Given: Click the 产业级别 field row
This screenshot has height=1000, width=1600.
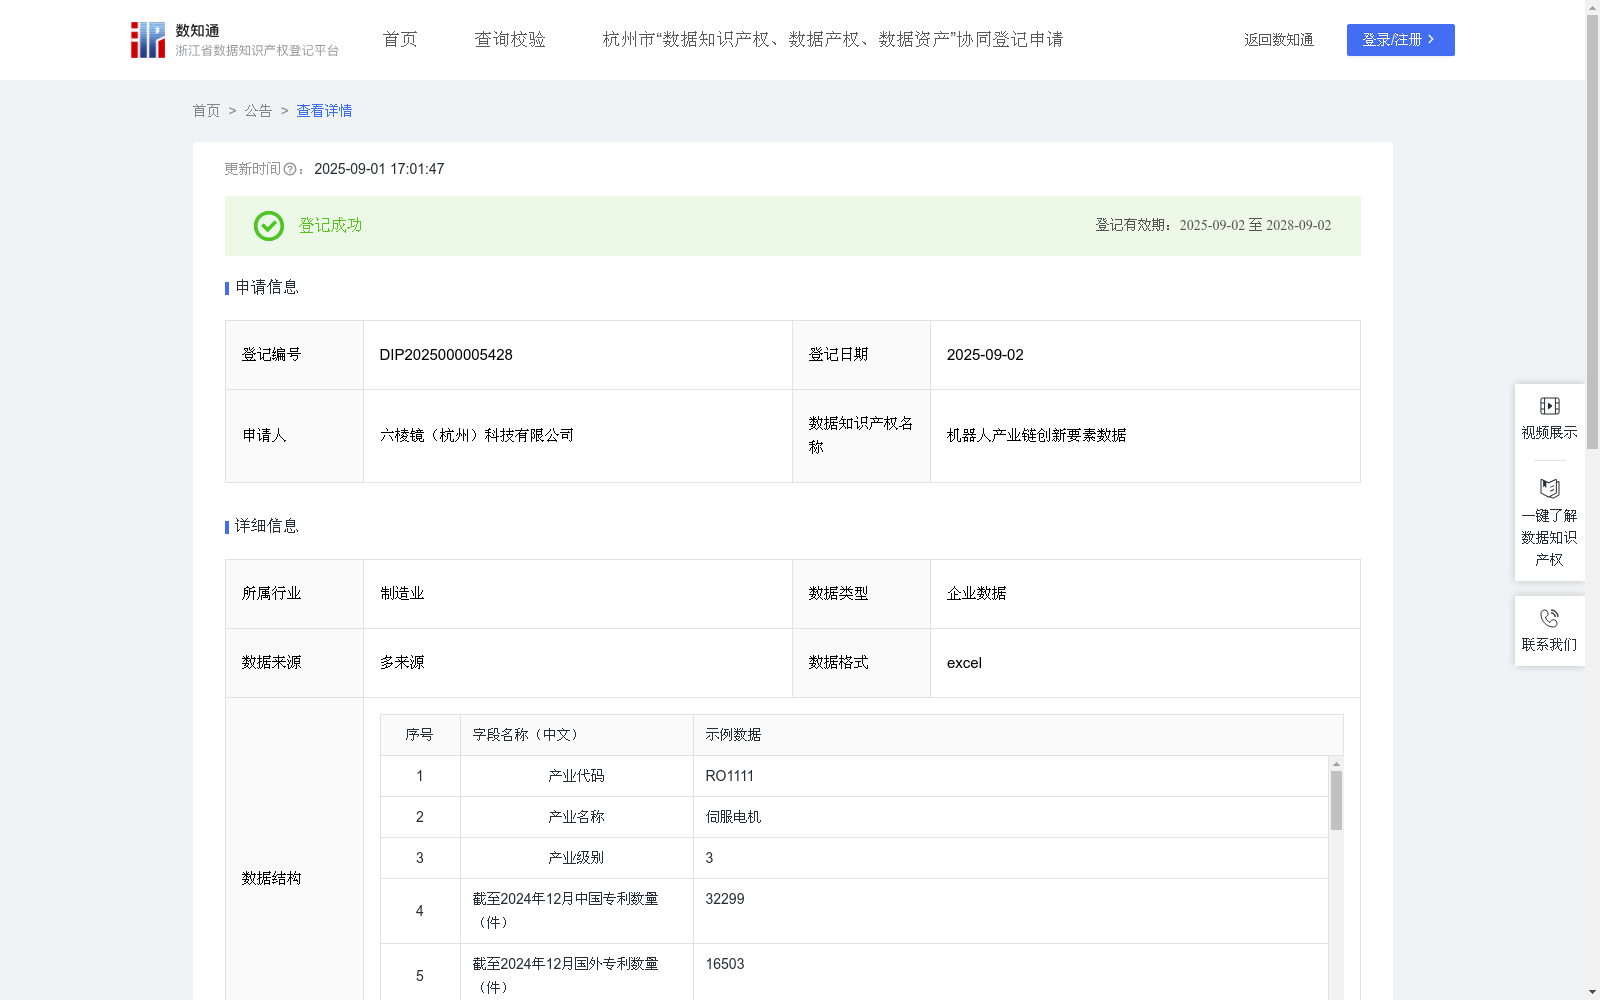Looking at the screenshot, I should [855, 858].
